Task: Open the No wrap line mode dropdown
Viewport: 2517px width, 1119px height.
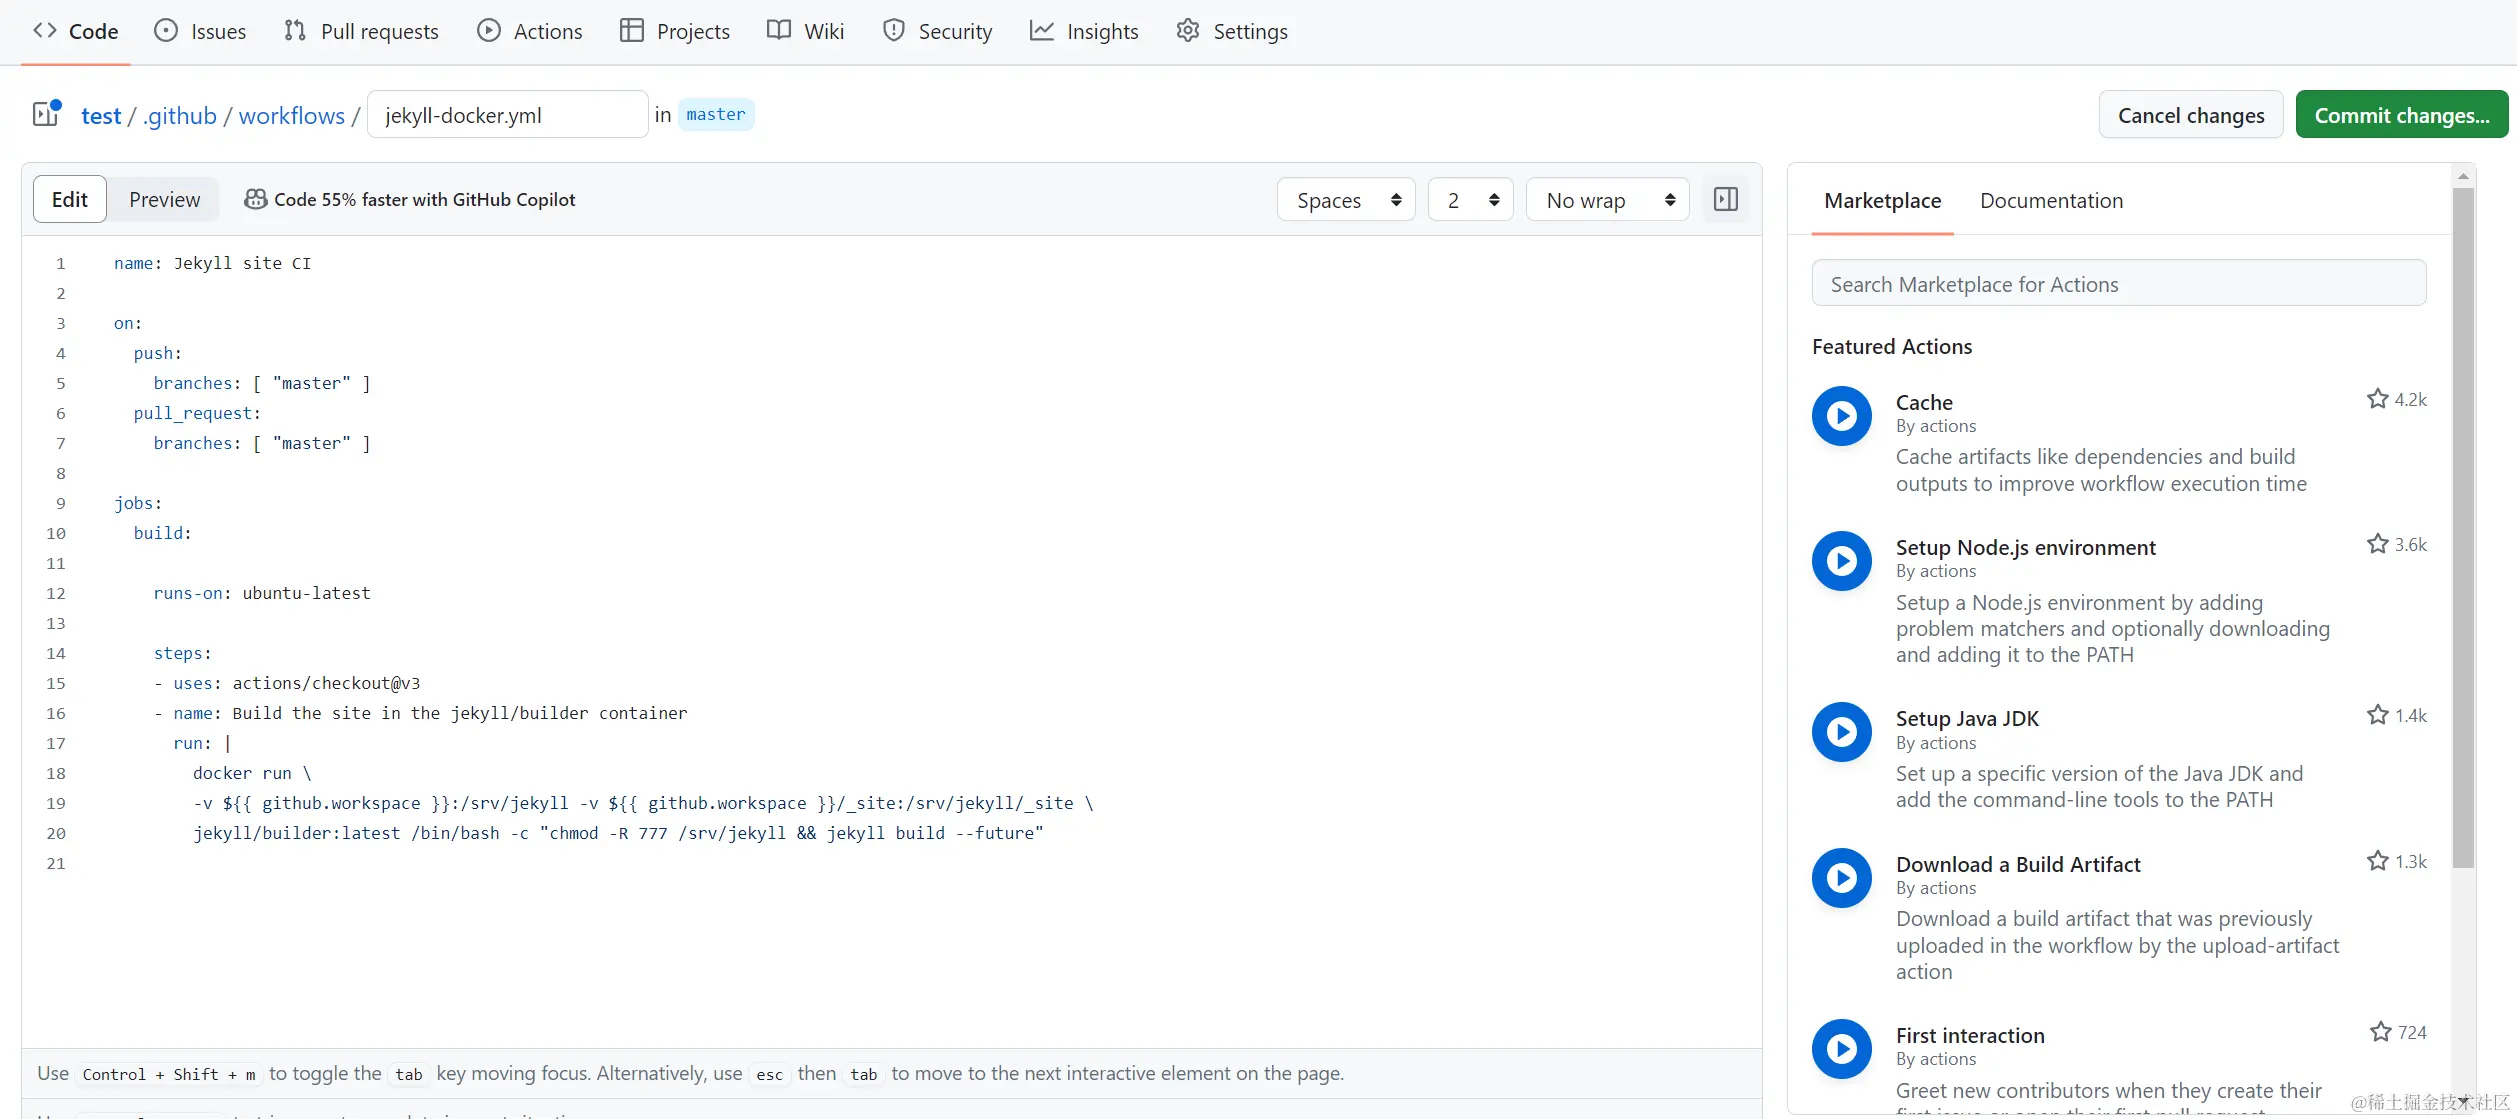Action: [1608, 200]
